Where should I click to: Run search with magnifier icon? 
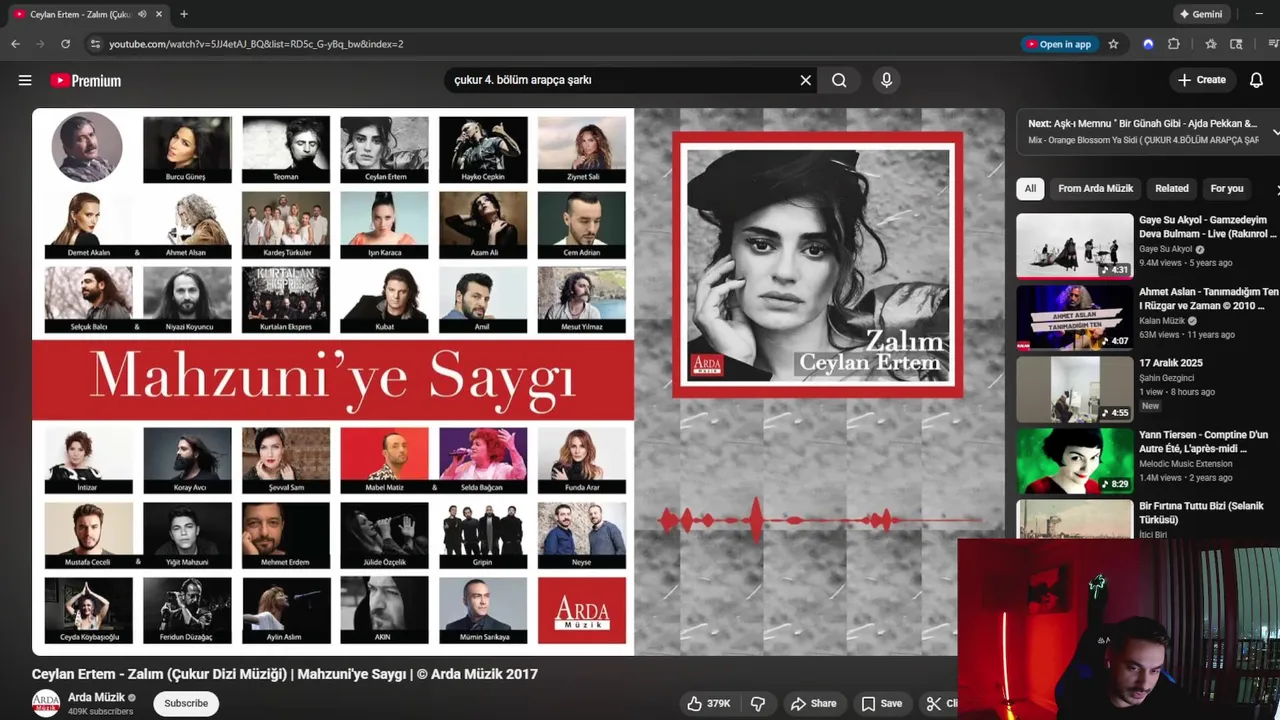[x=839, y=80]
